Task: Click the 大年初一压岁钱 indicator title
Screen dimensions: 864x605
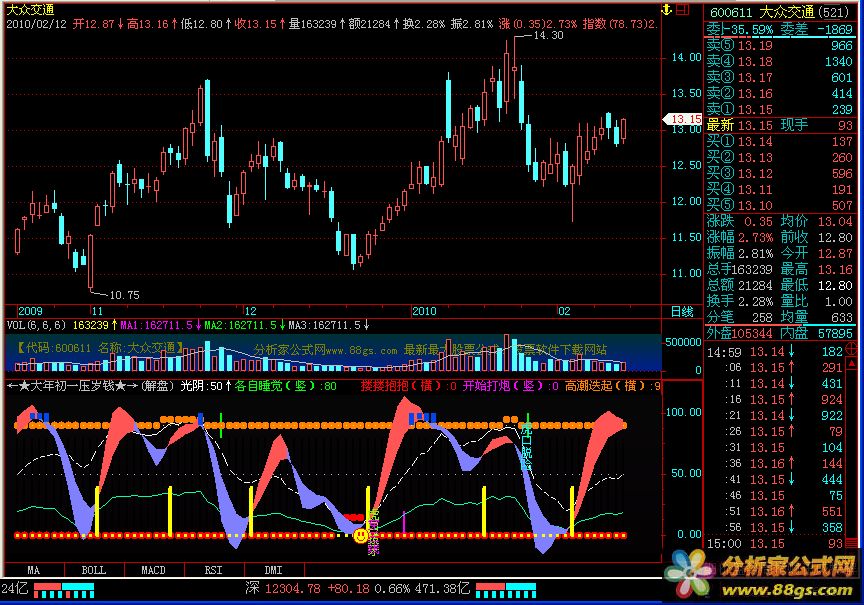Action: (70, 385)
